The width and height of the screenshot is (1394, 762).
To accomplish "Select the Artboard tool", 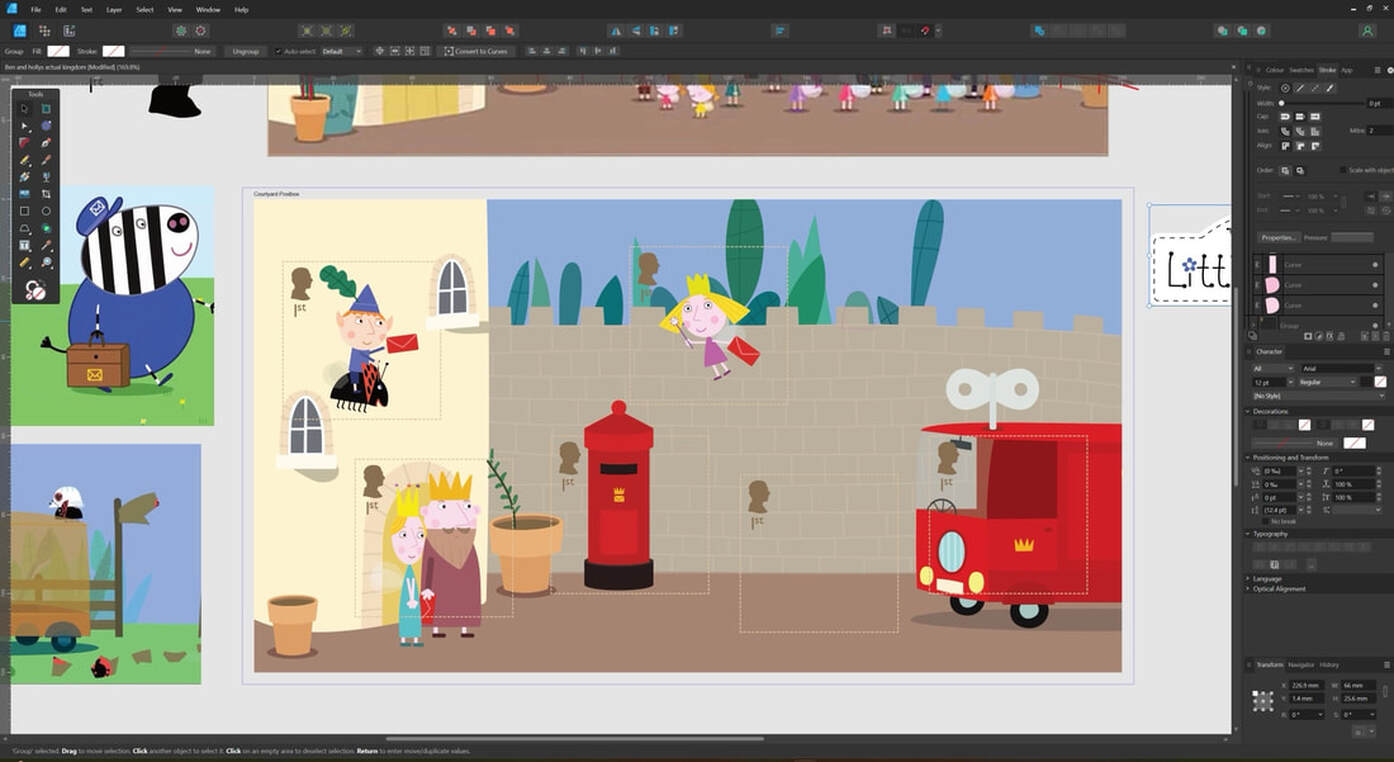I will point(46,108).
